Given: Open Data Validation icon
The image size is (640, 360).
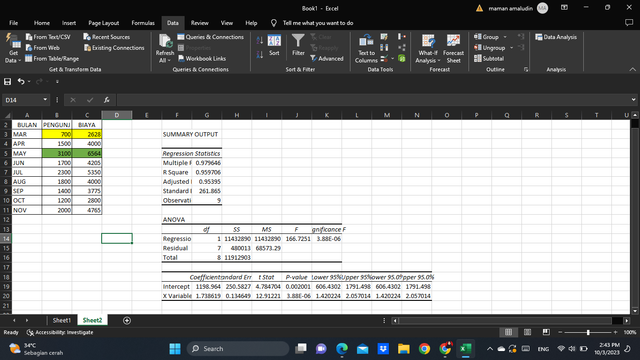Looking at the screenshot, I should click(384, 59).
